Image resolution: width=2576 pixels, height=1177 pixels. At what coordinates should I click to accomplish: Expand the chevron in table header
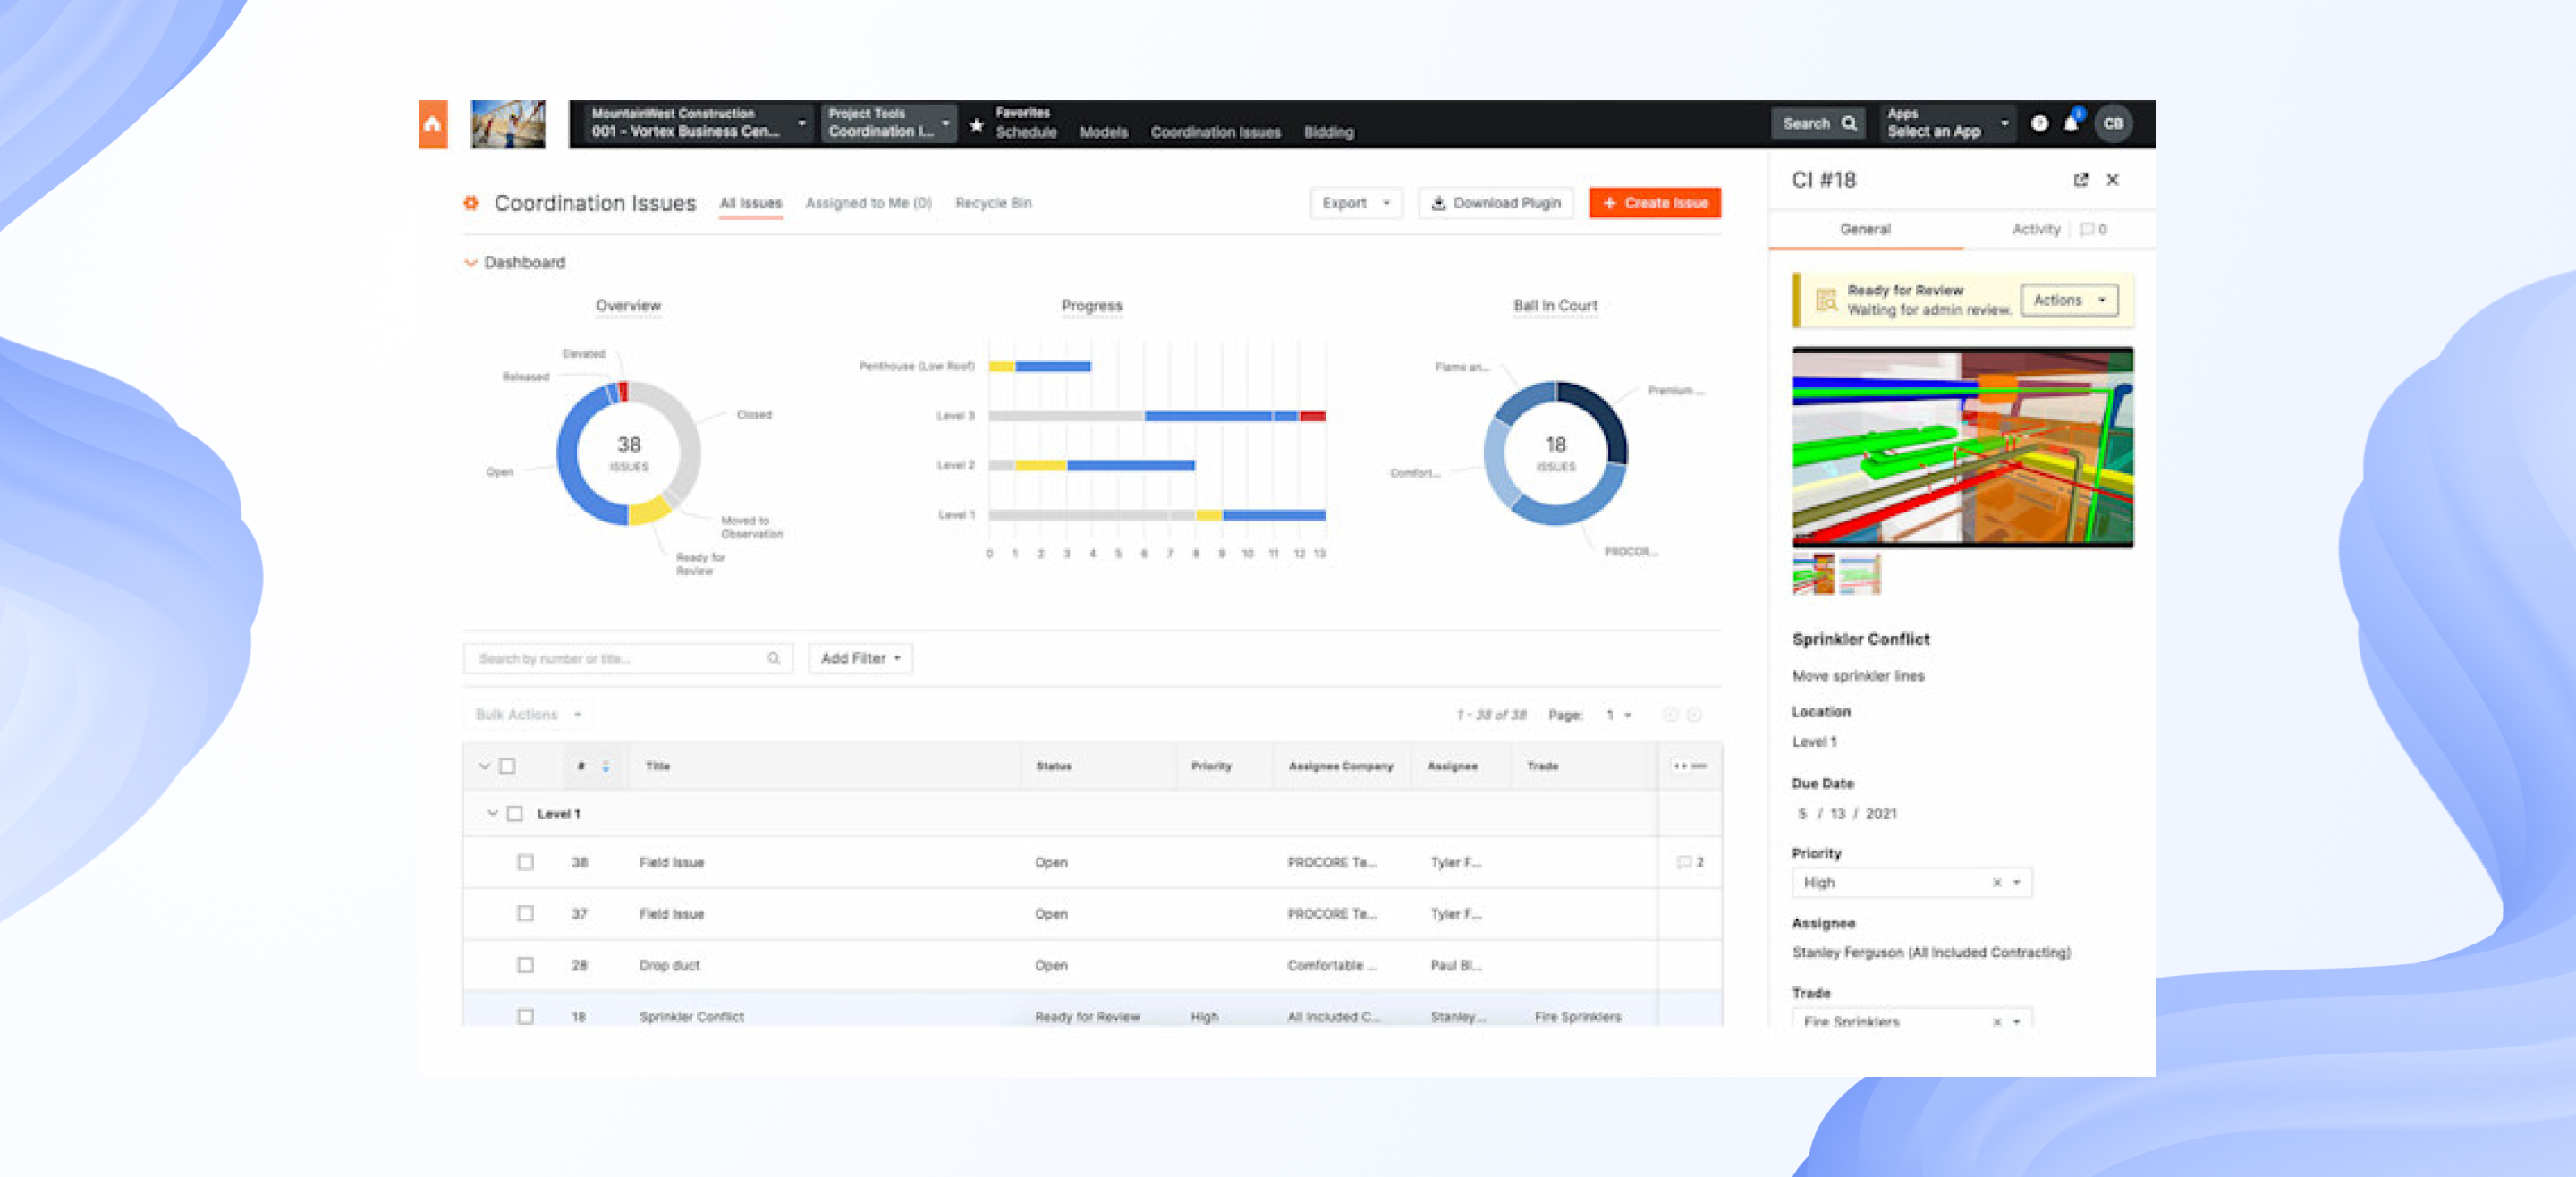tap(484, 766)
